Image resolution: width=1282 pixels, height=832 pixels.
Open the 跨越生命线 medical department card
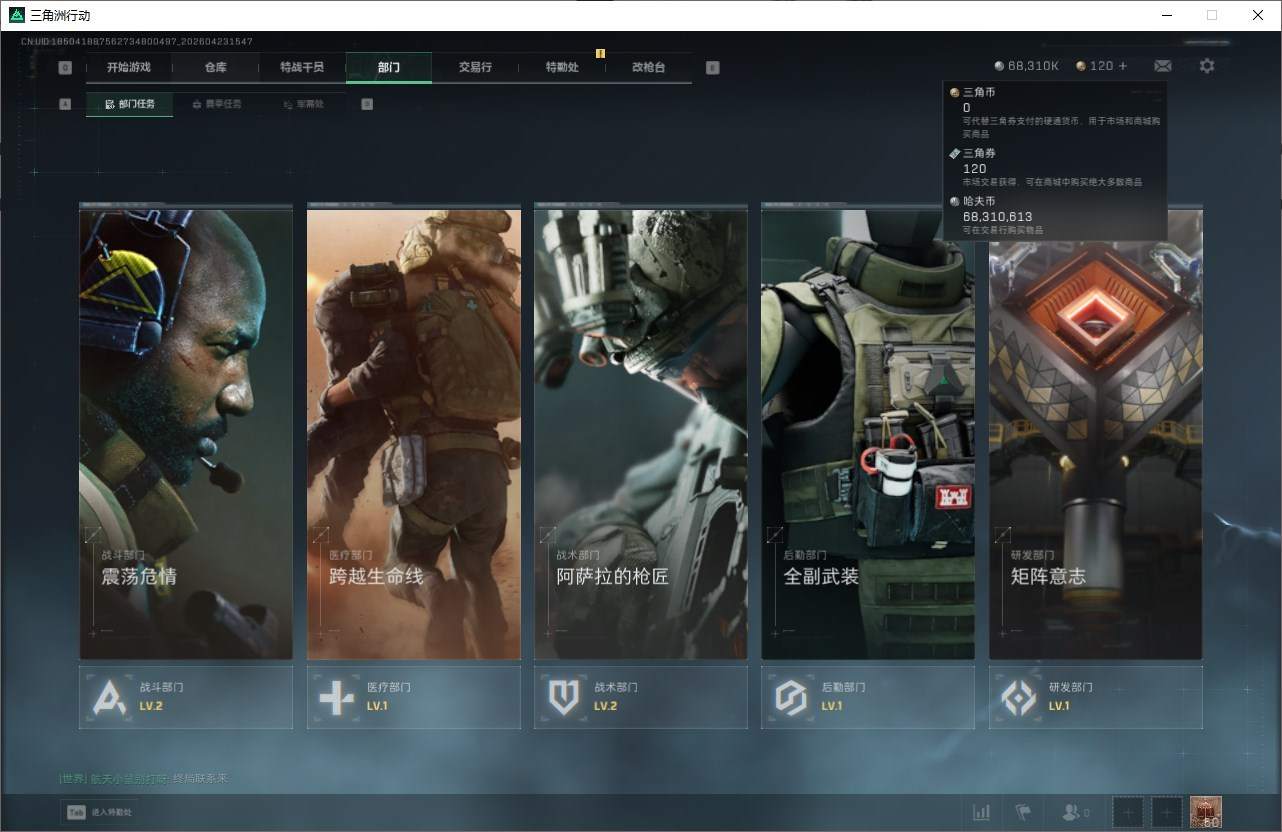413,434
